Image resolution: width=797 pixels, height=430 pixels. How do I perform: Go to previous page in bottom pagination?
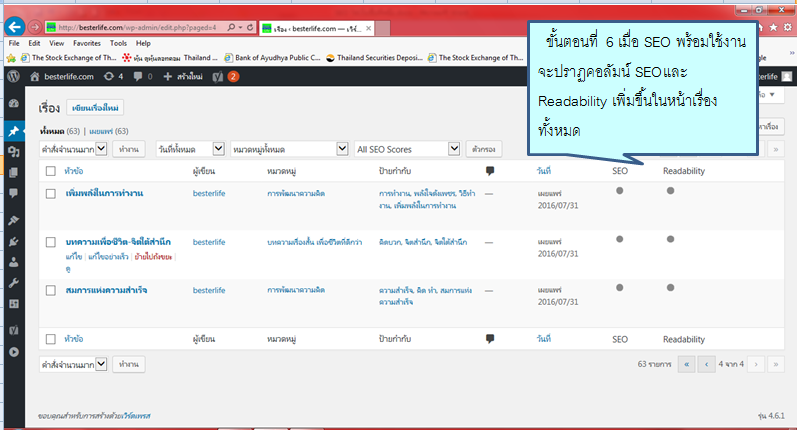pos(707,364)
